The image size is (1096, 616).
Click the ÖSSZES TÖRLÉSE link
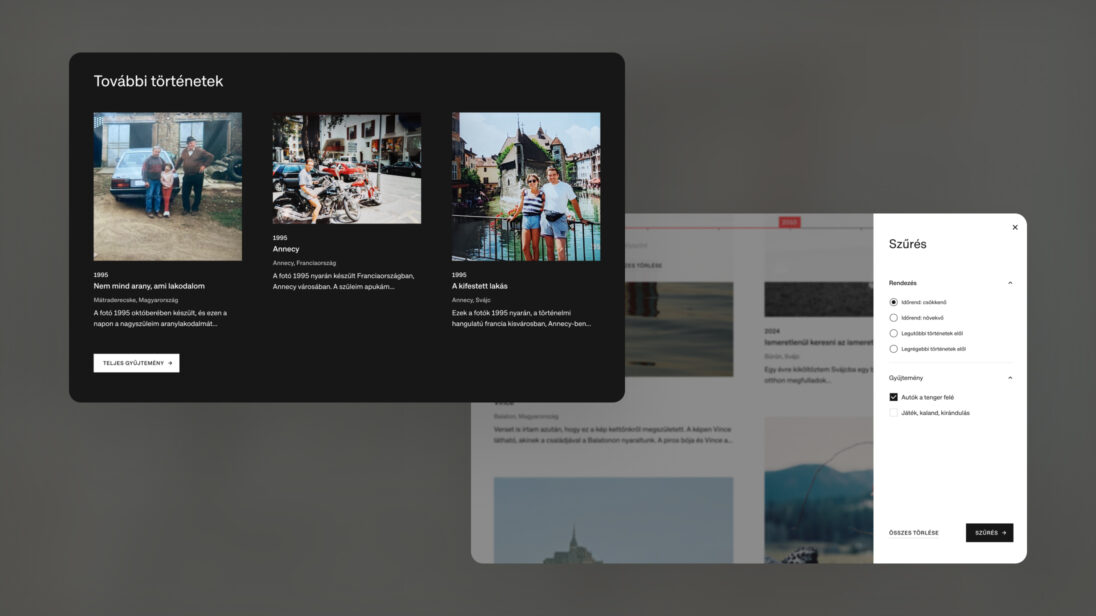(914, 533)
